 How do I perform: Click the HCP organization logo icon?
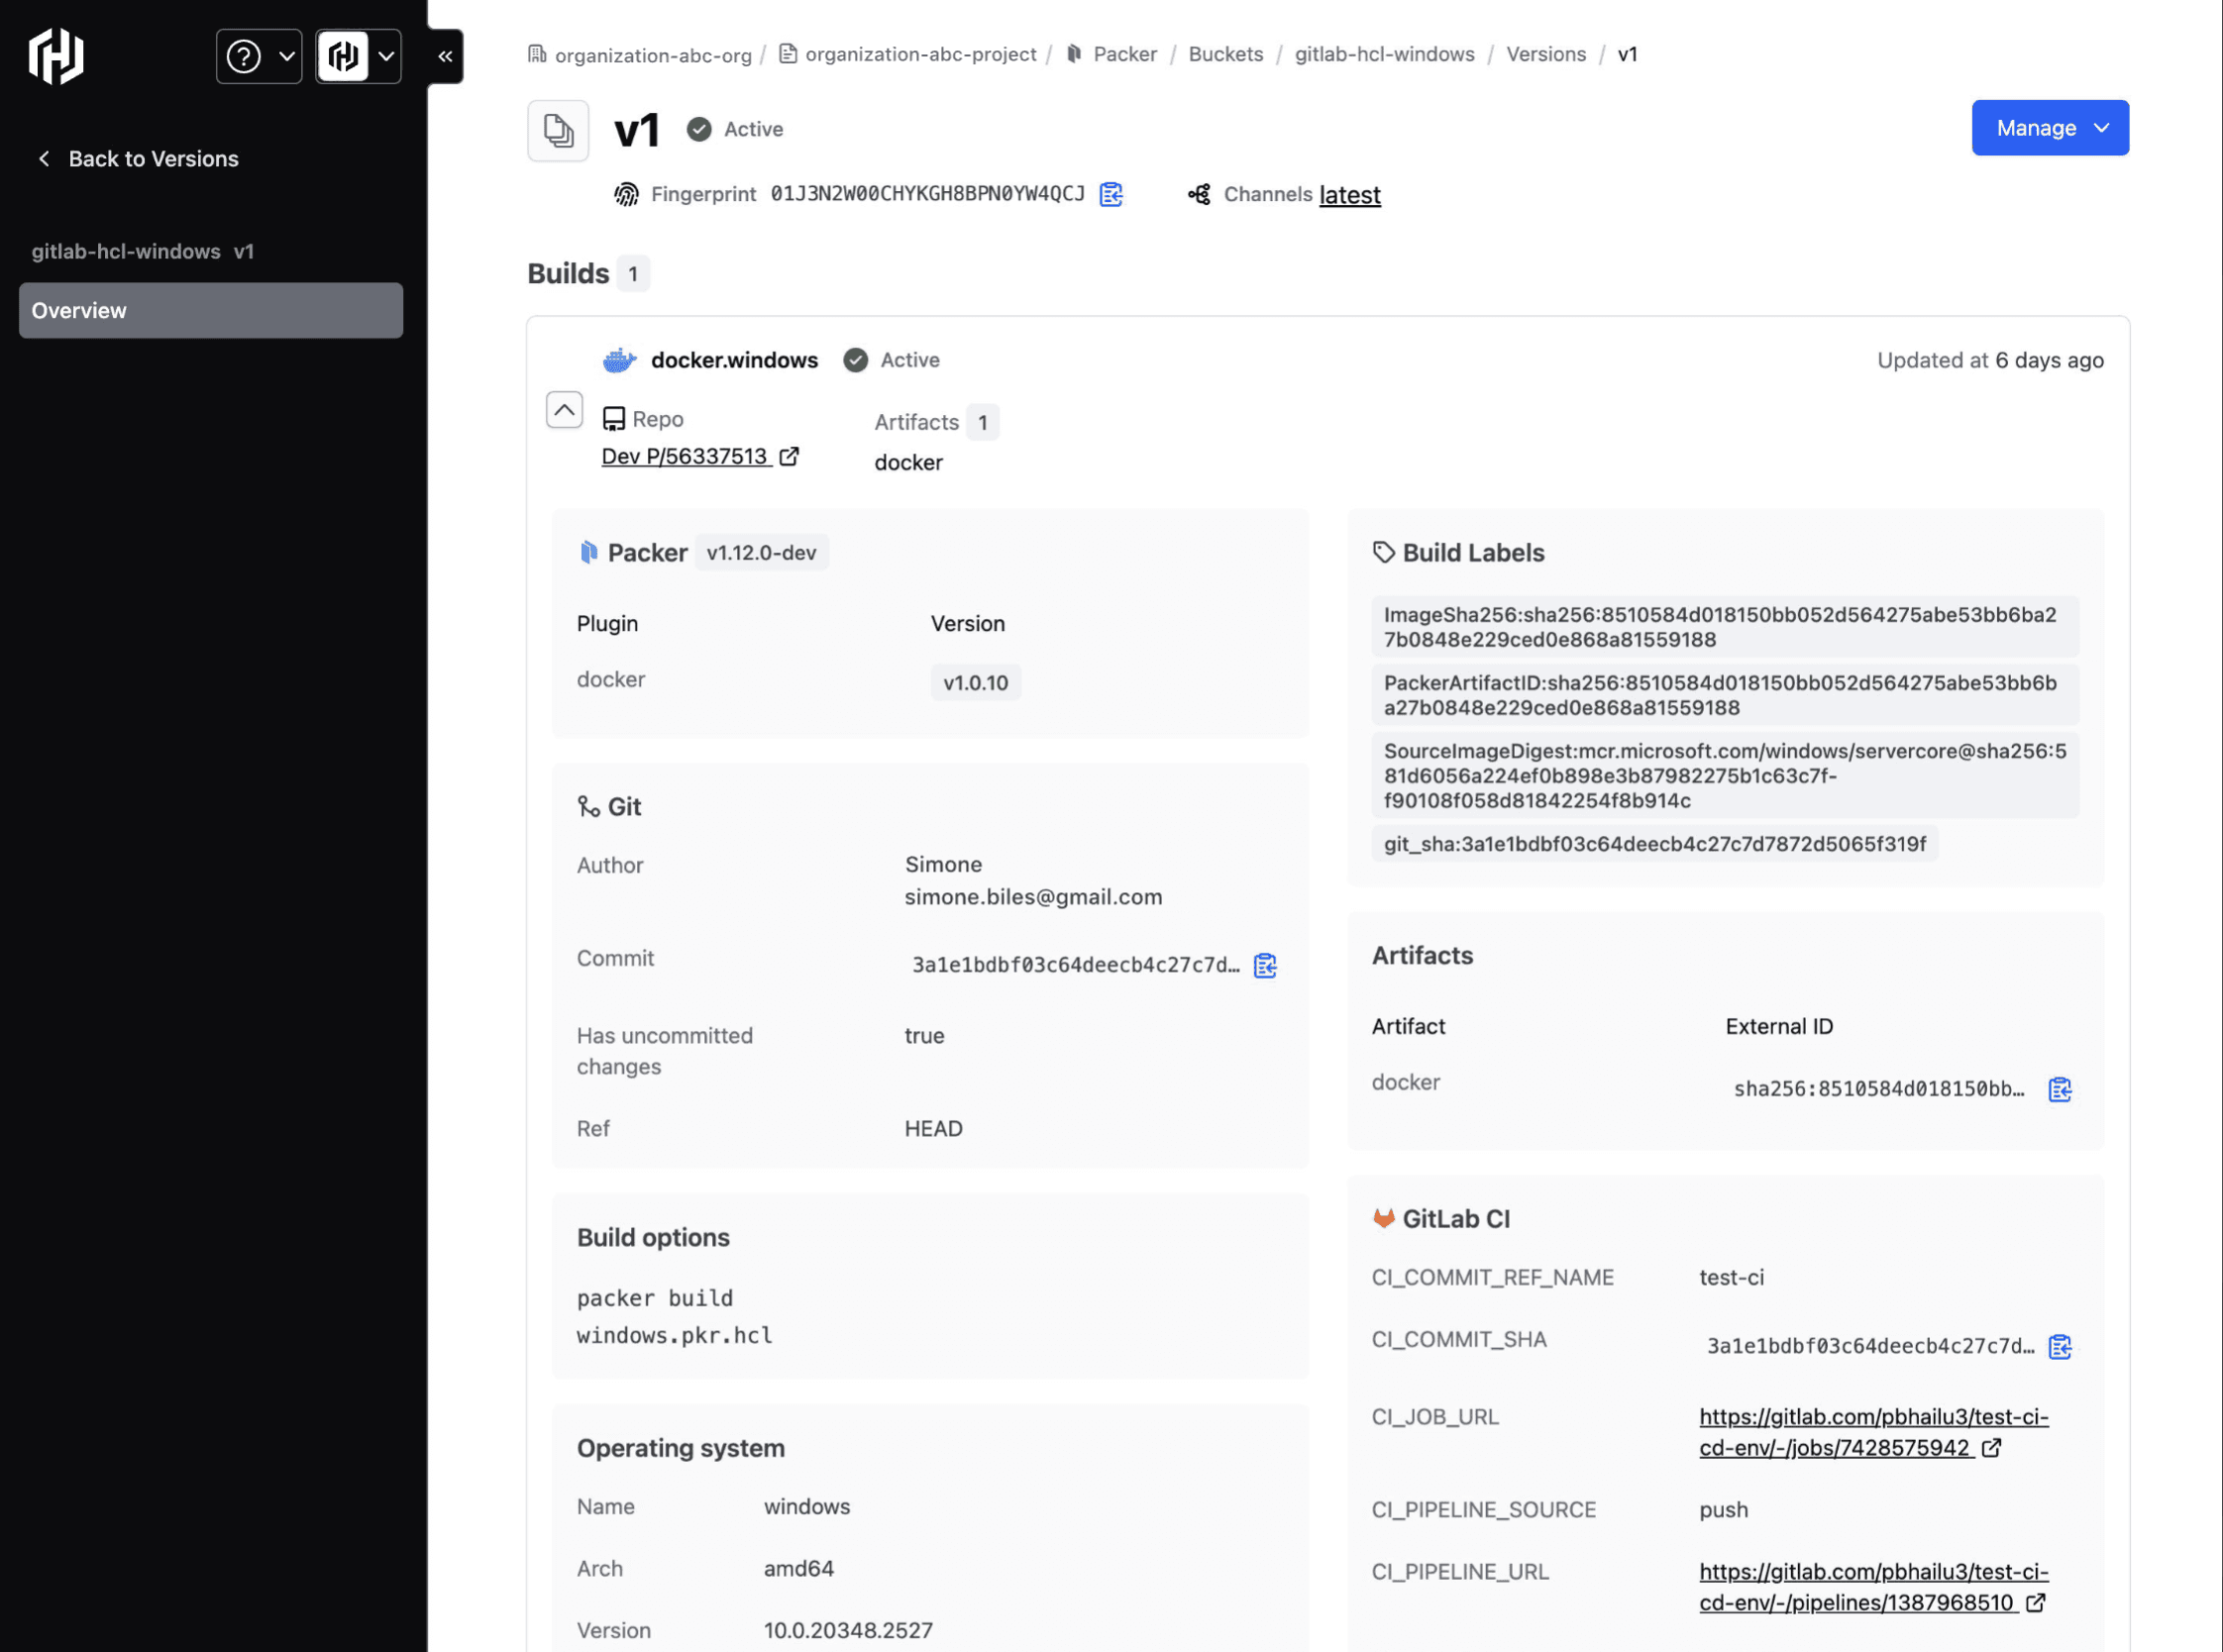coord(342,55)
